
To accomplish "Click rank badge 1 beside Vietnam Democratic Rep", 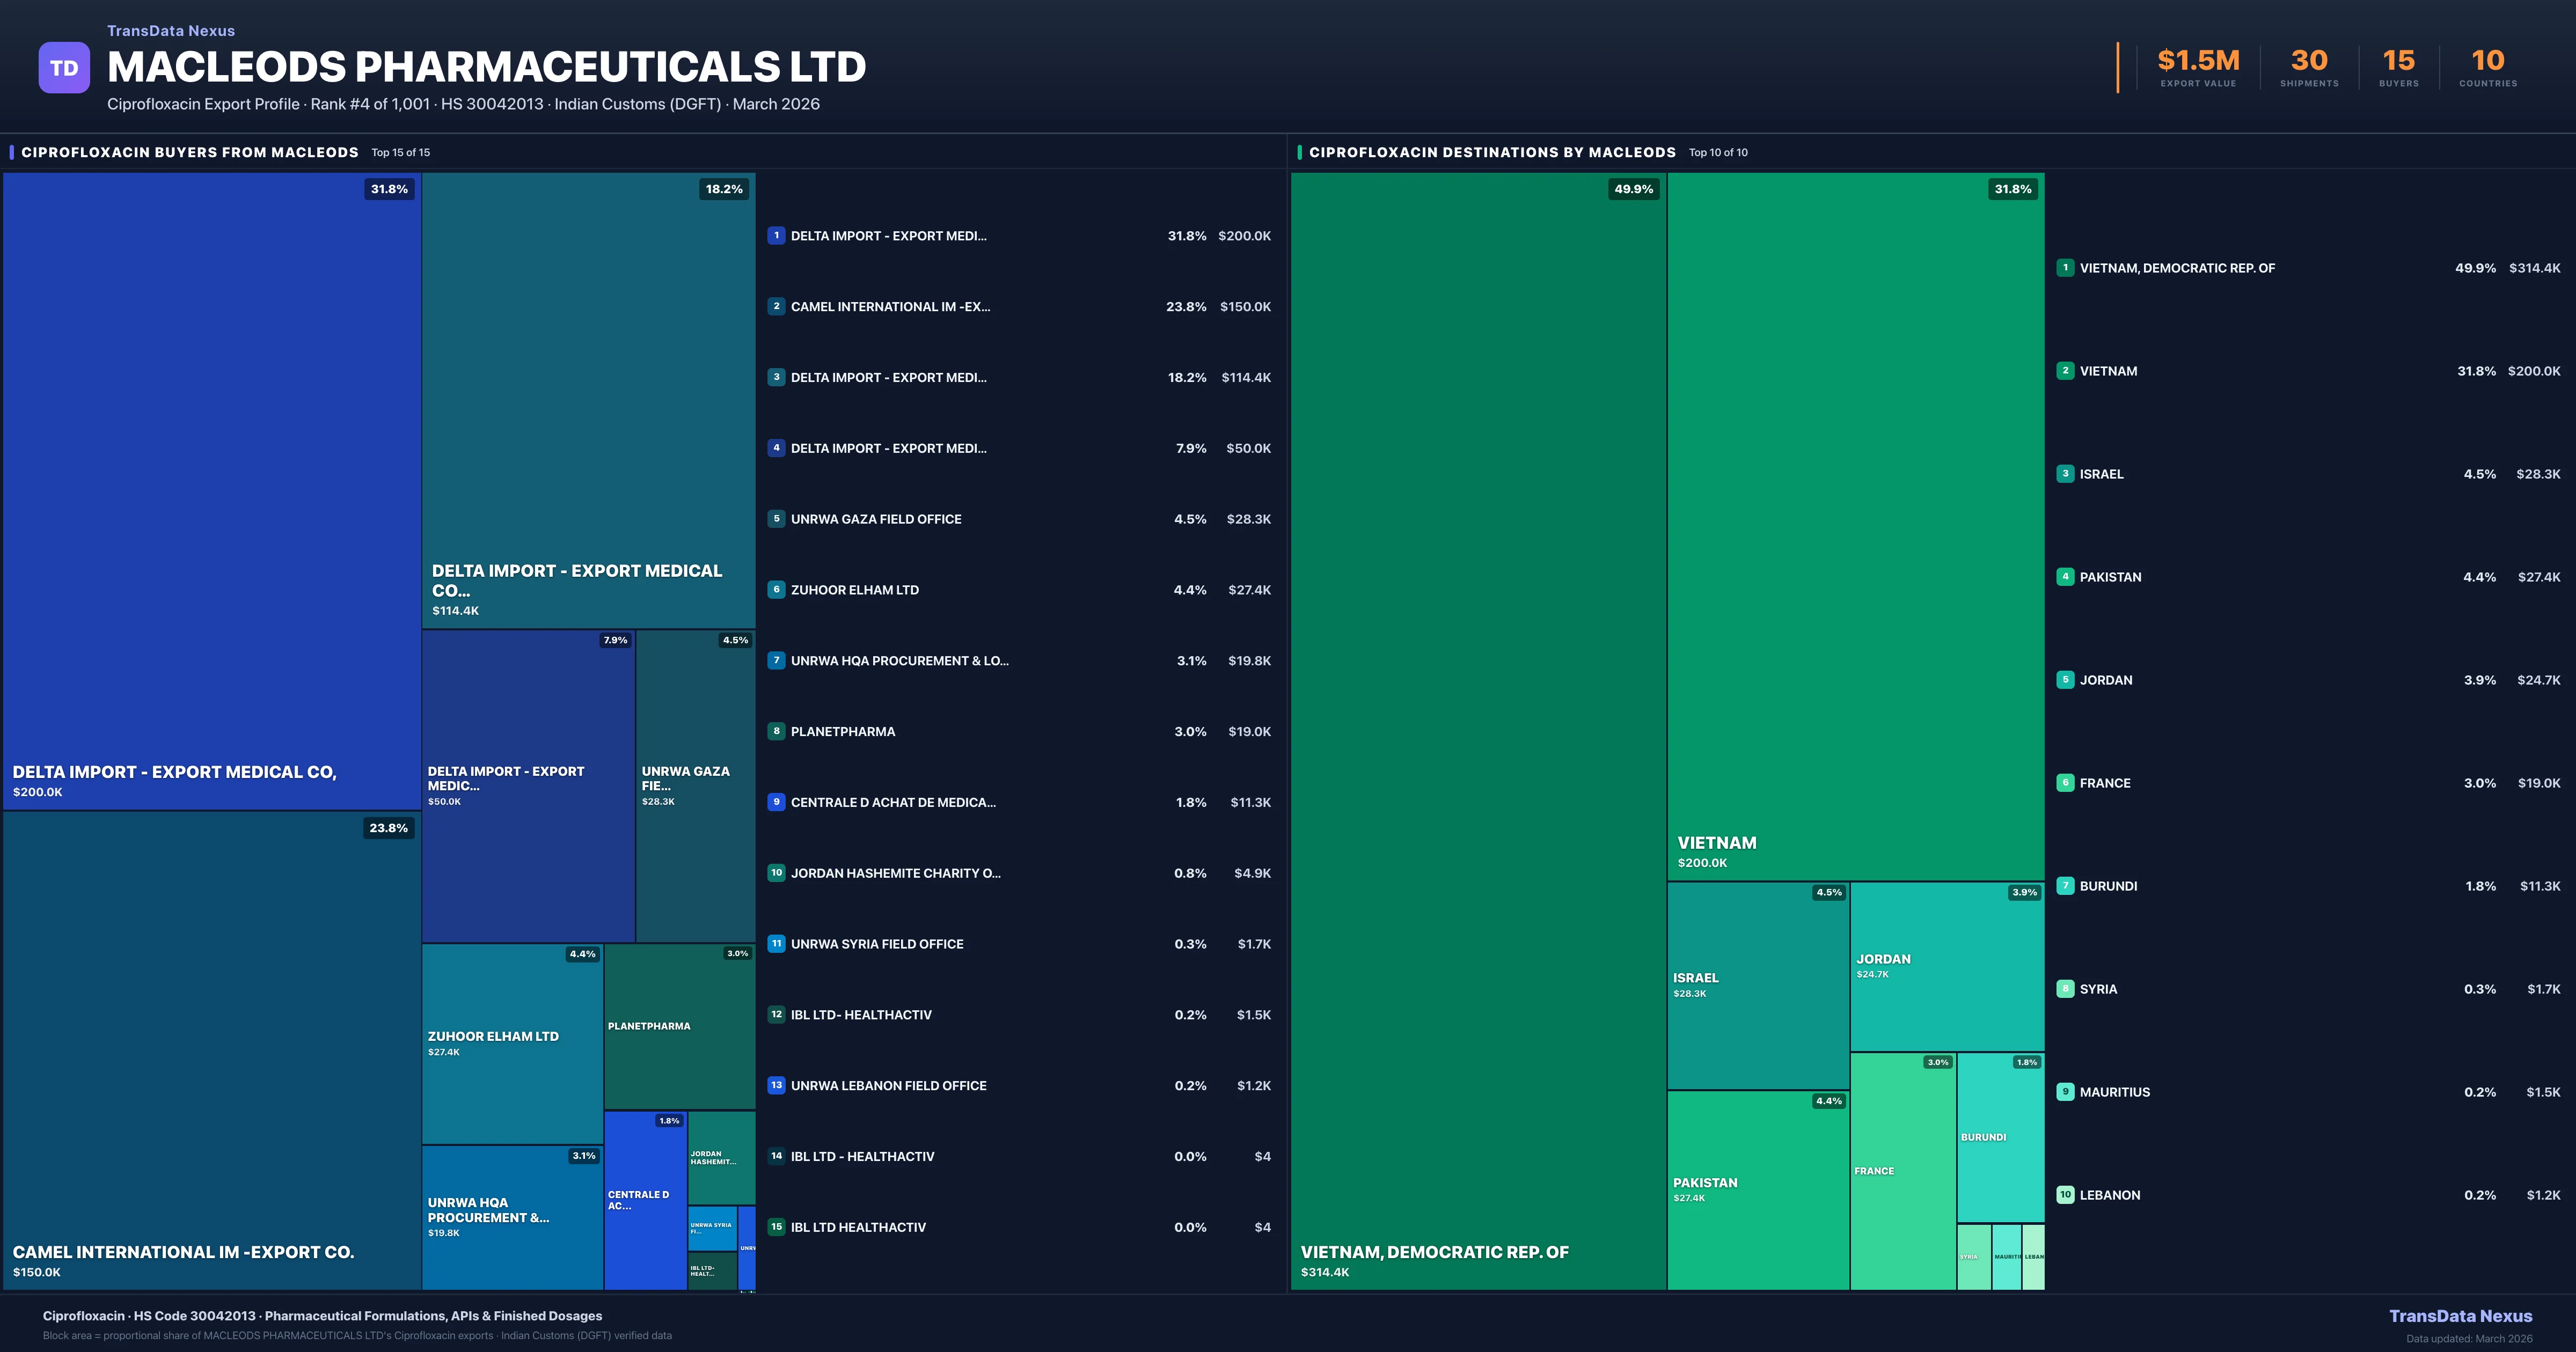I will point(2065,268).
